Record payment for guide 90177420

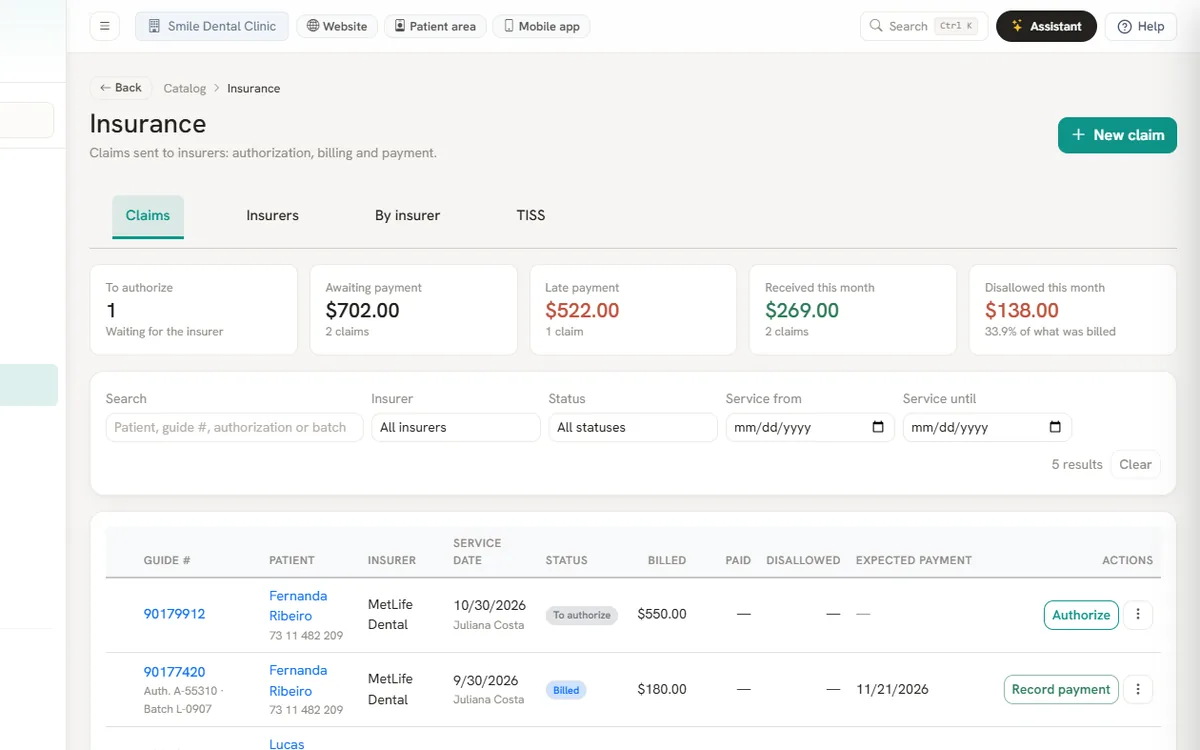(x=1061, y=689)
